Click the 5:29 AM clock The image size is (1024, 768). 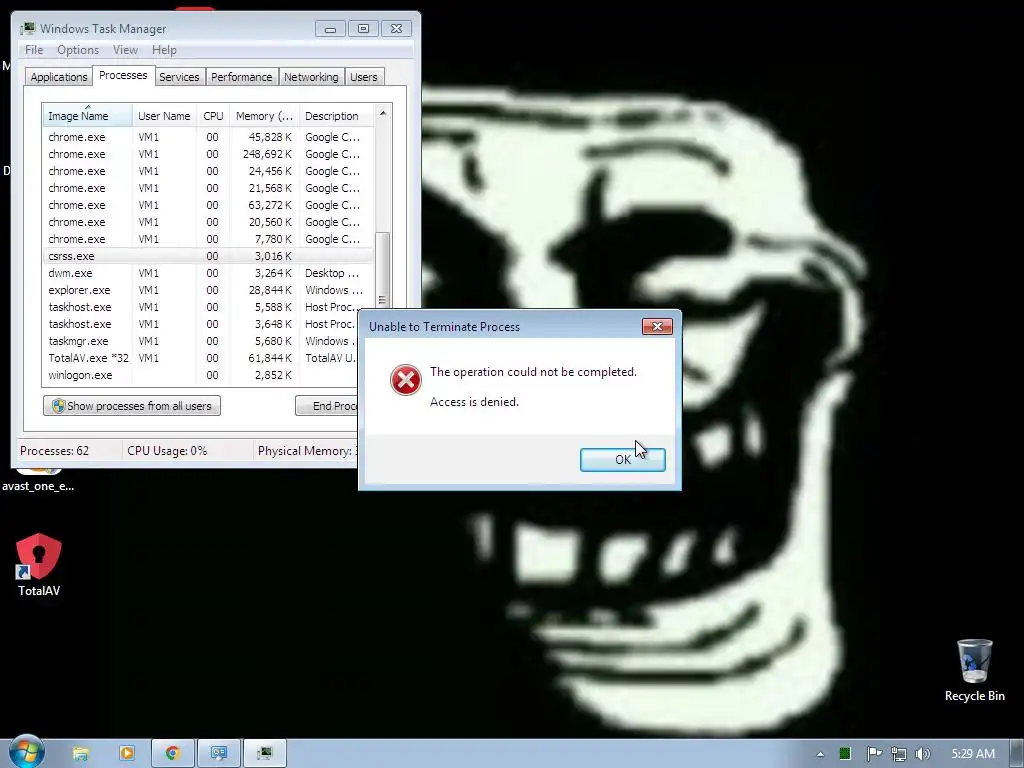coord(973,754)
